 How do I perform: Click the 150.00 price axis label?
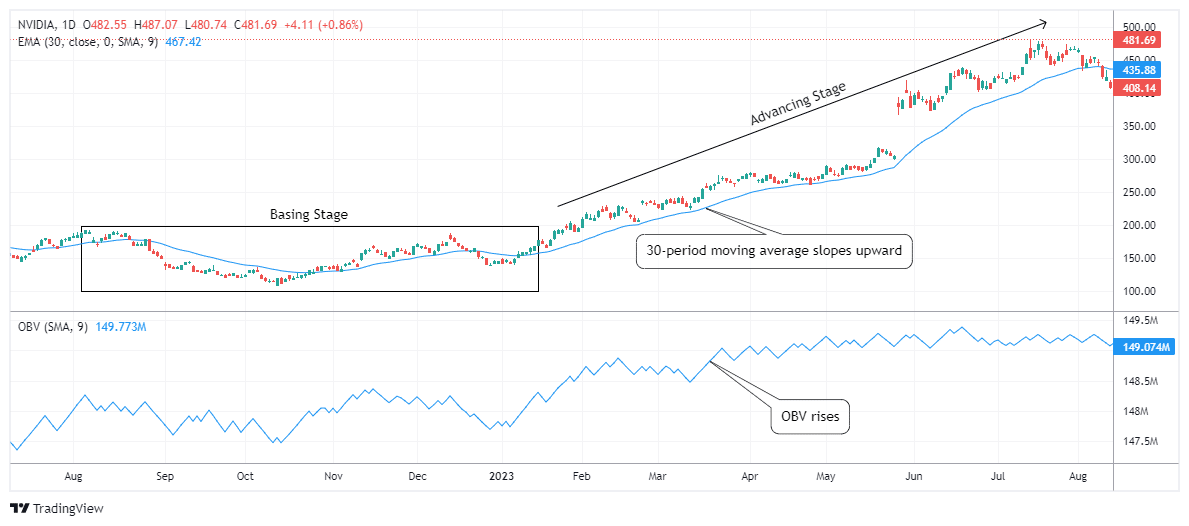pyautogui.click(x=1139, y=258)
